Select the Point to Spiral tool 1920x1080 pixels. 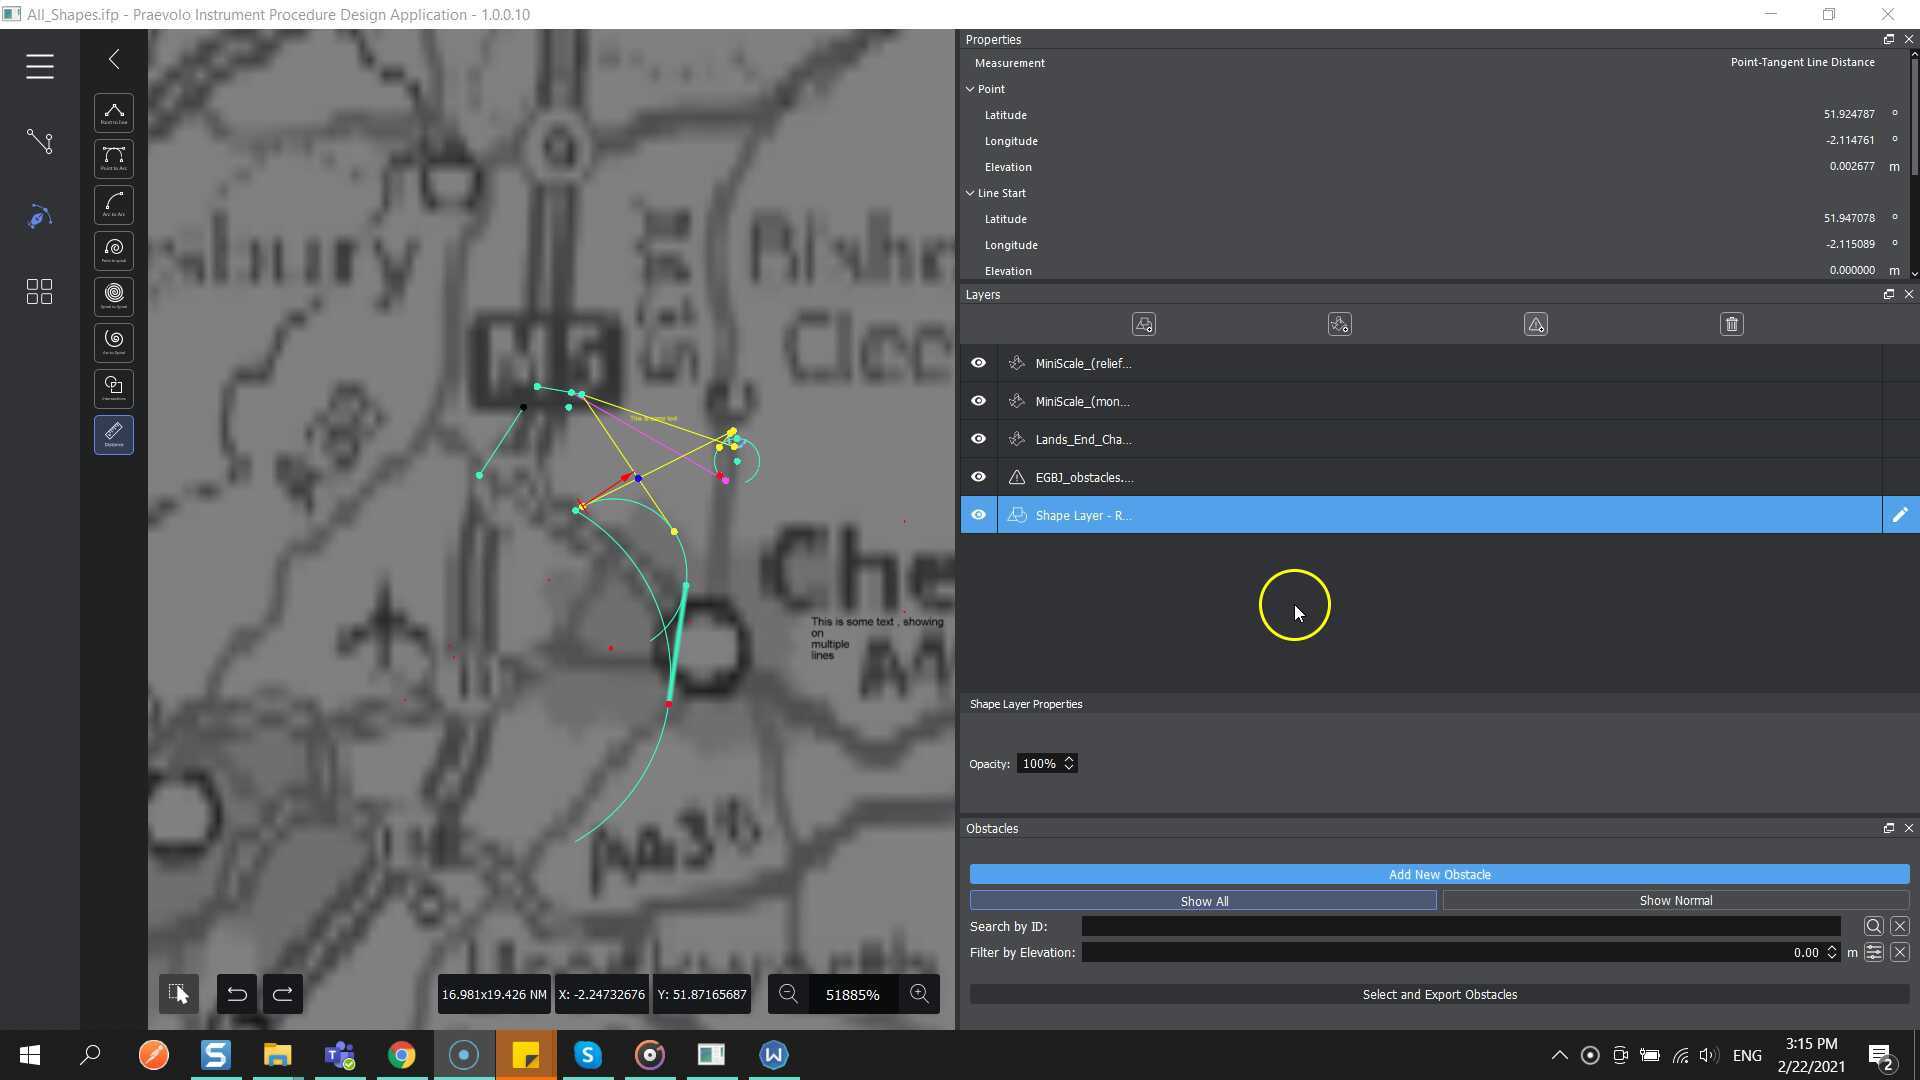pyautogui.click(x=114, y=251)
